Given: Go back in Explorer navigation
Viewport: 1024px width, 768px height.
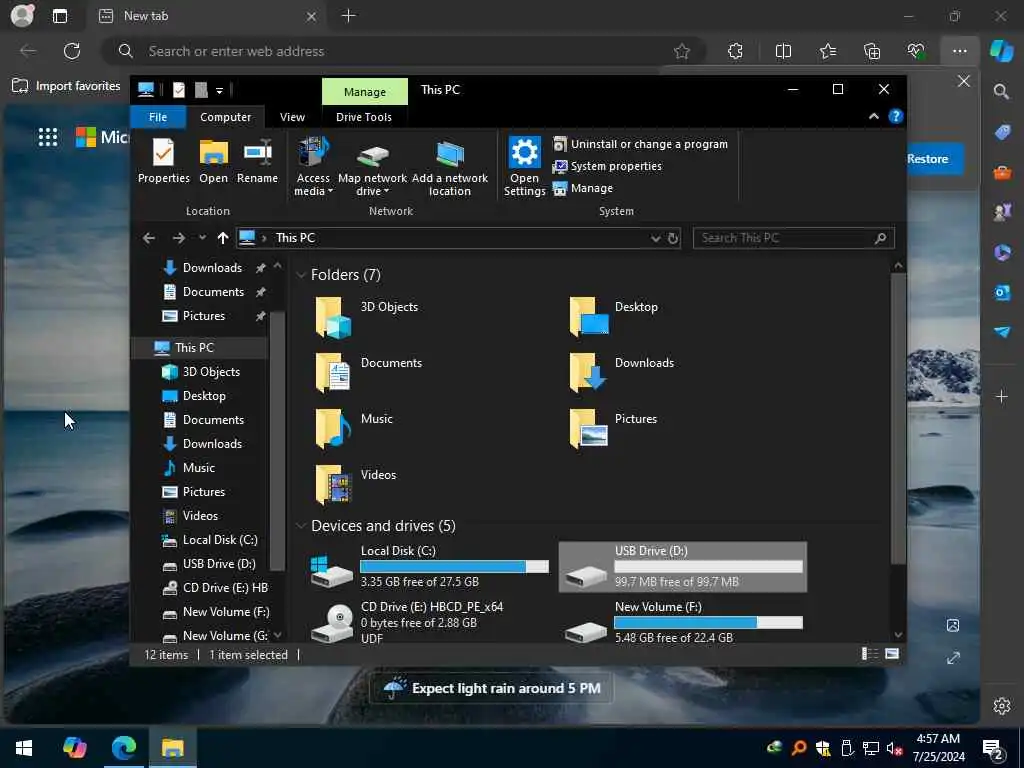Looking at the screenshot, I should pyautogui.click(x=149, y=238).
